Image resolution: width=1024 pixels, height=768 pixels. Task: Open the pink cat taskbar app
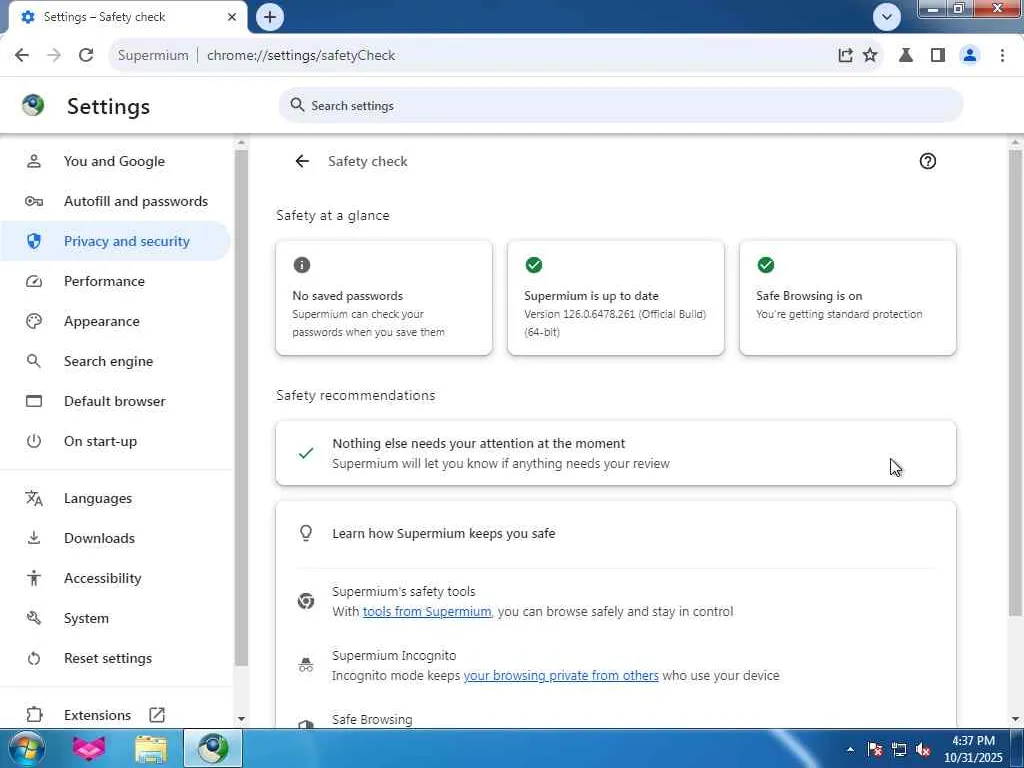[x=89, y=748]
